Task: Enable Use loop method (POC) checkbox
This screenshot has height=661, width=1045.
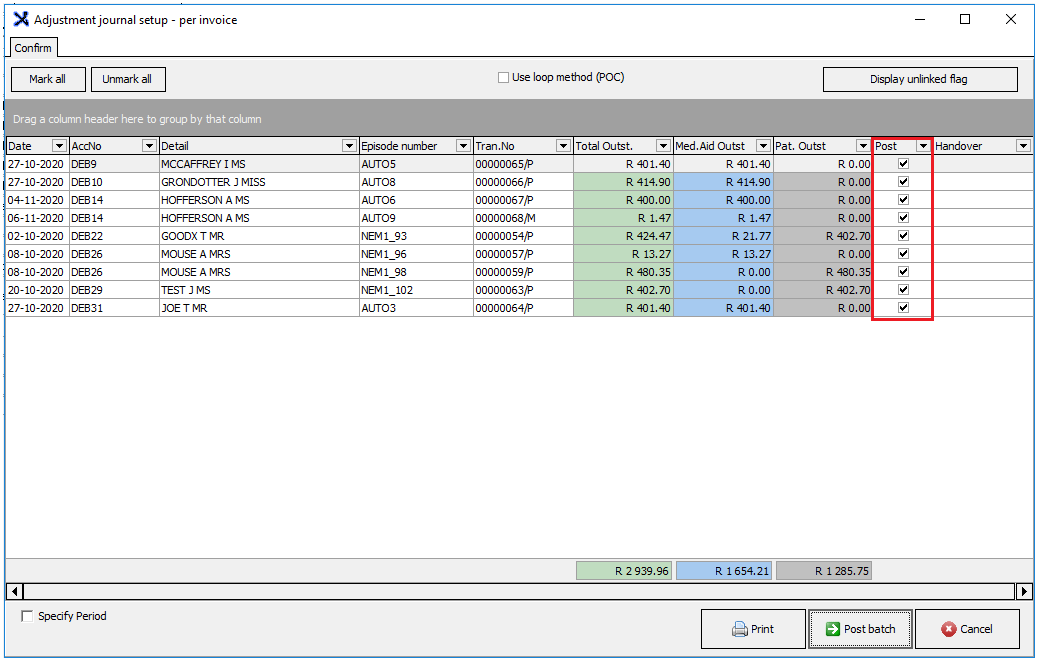Action: tap(504, 78)
